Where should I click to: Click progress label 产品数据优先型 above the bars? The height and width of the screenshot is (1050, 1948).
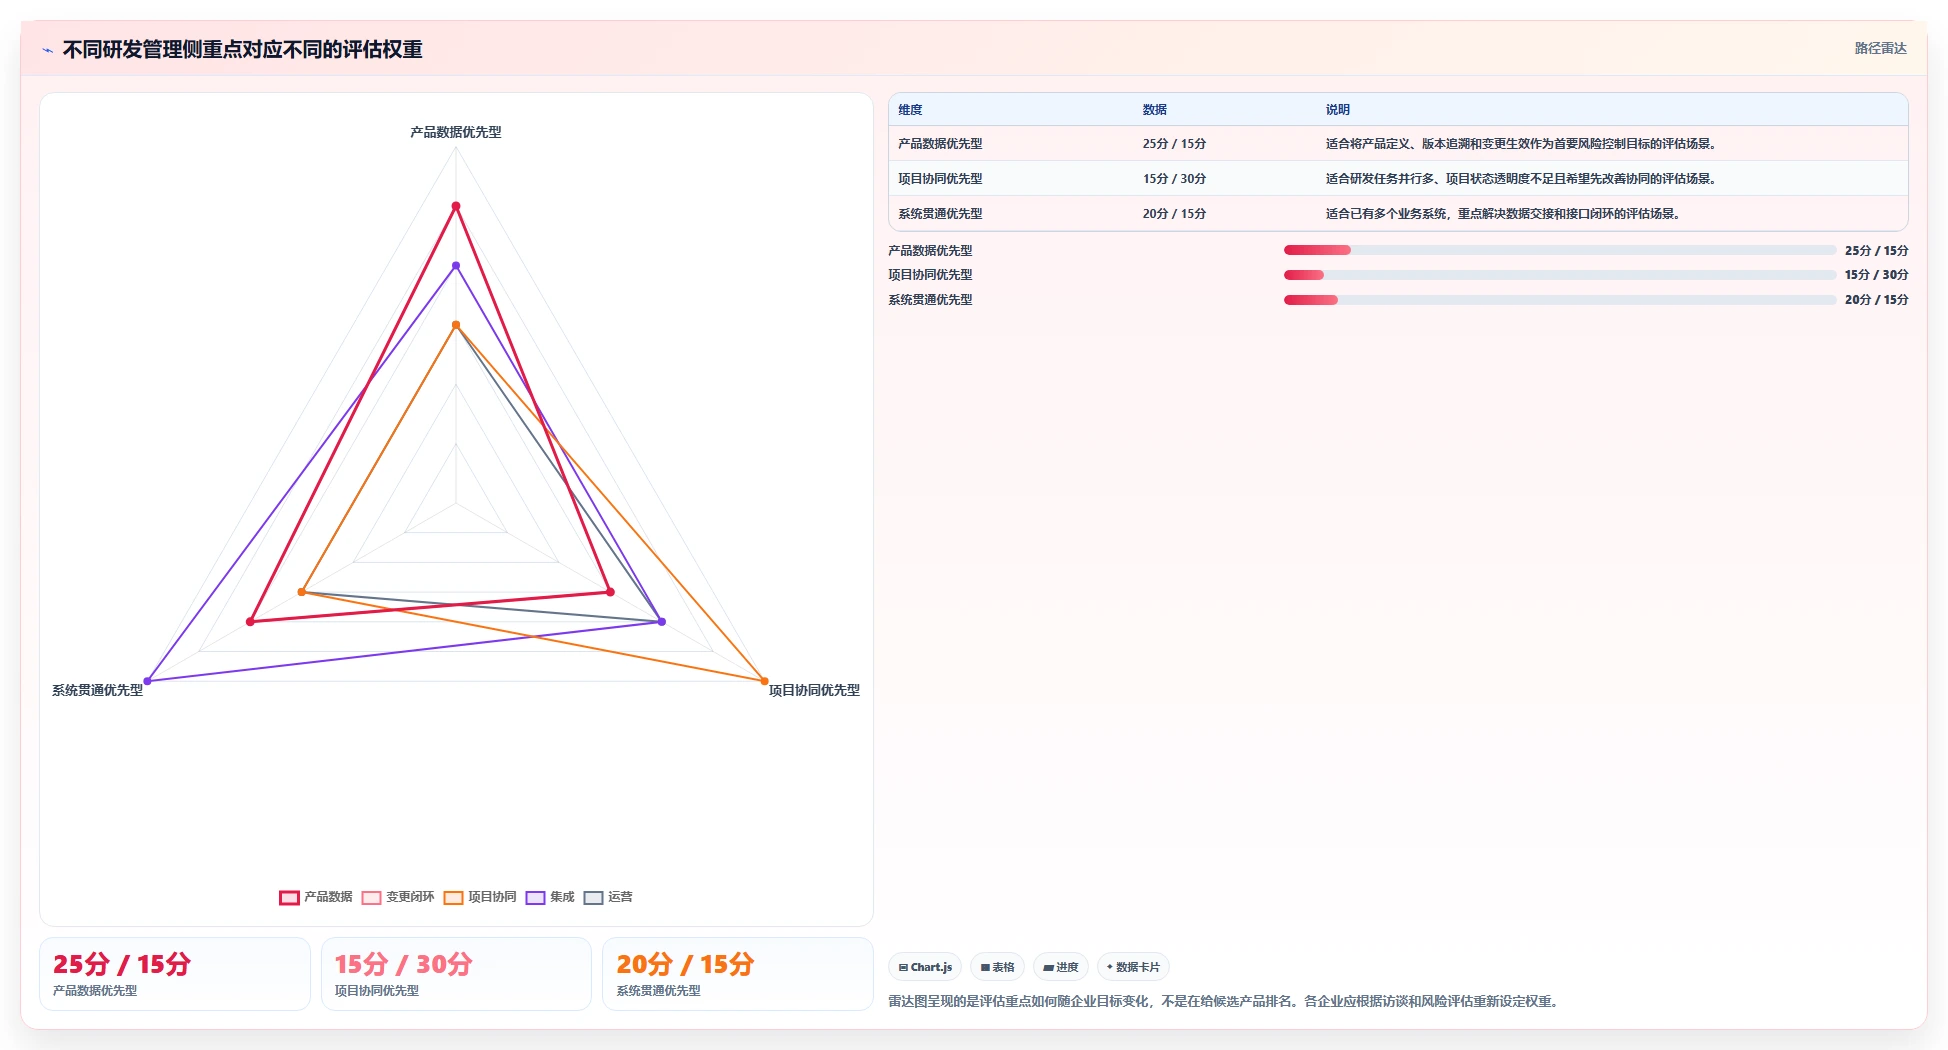930,251
